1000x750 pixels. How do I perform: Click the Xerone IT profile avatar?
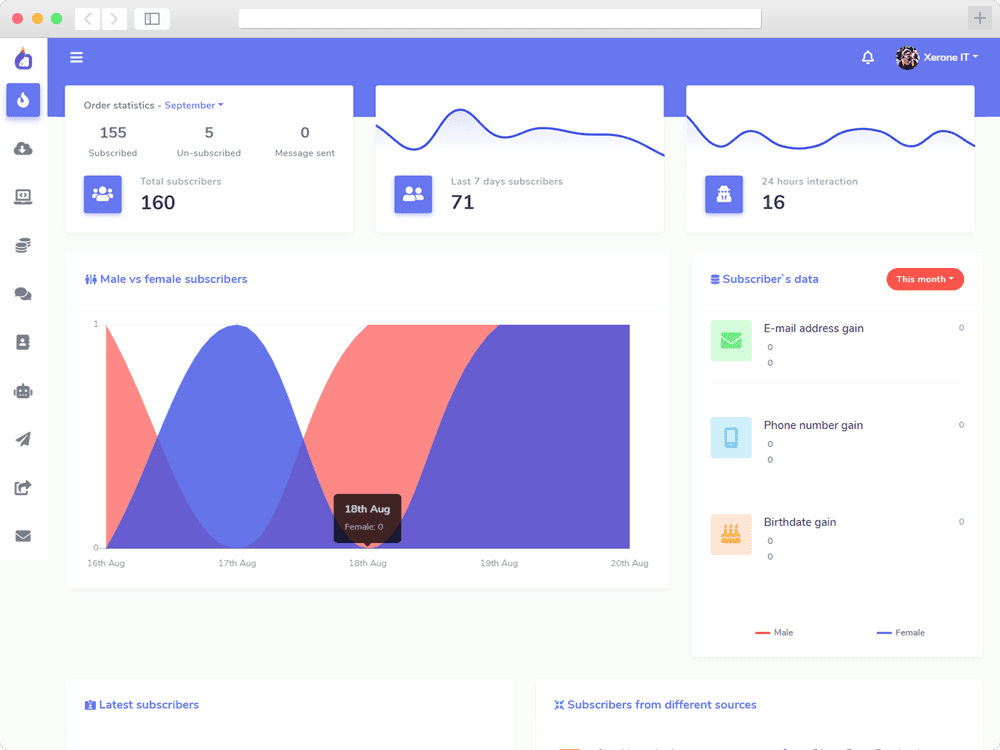pos(907,57)
